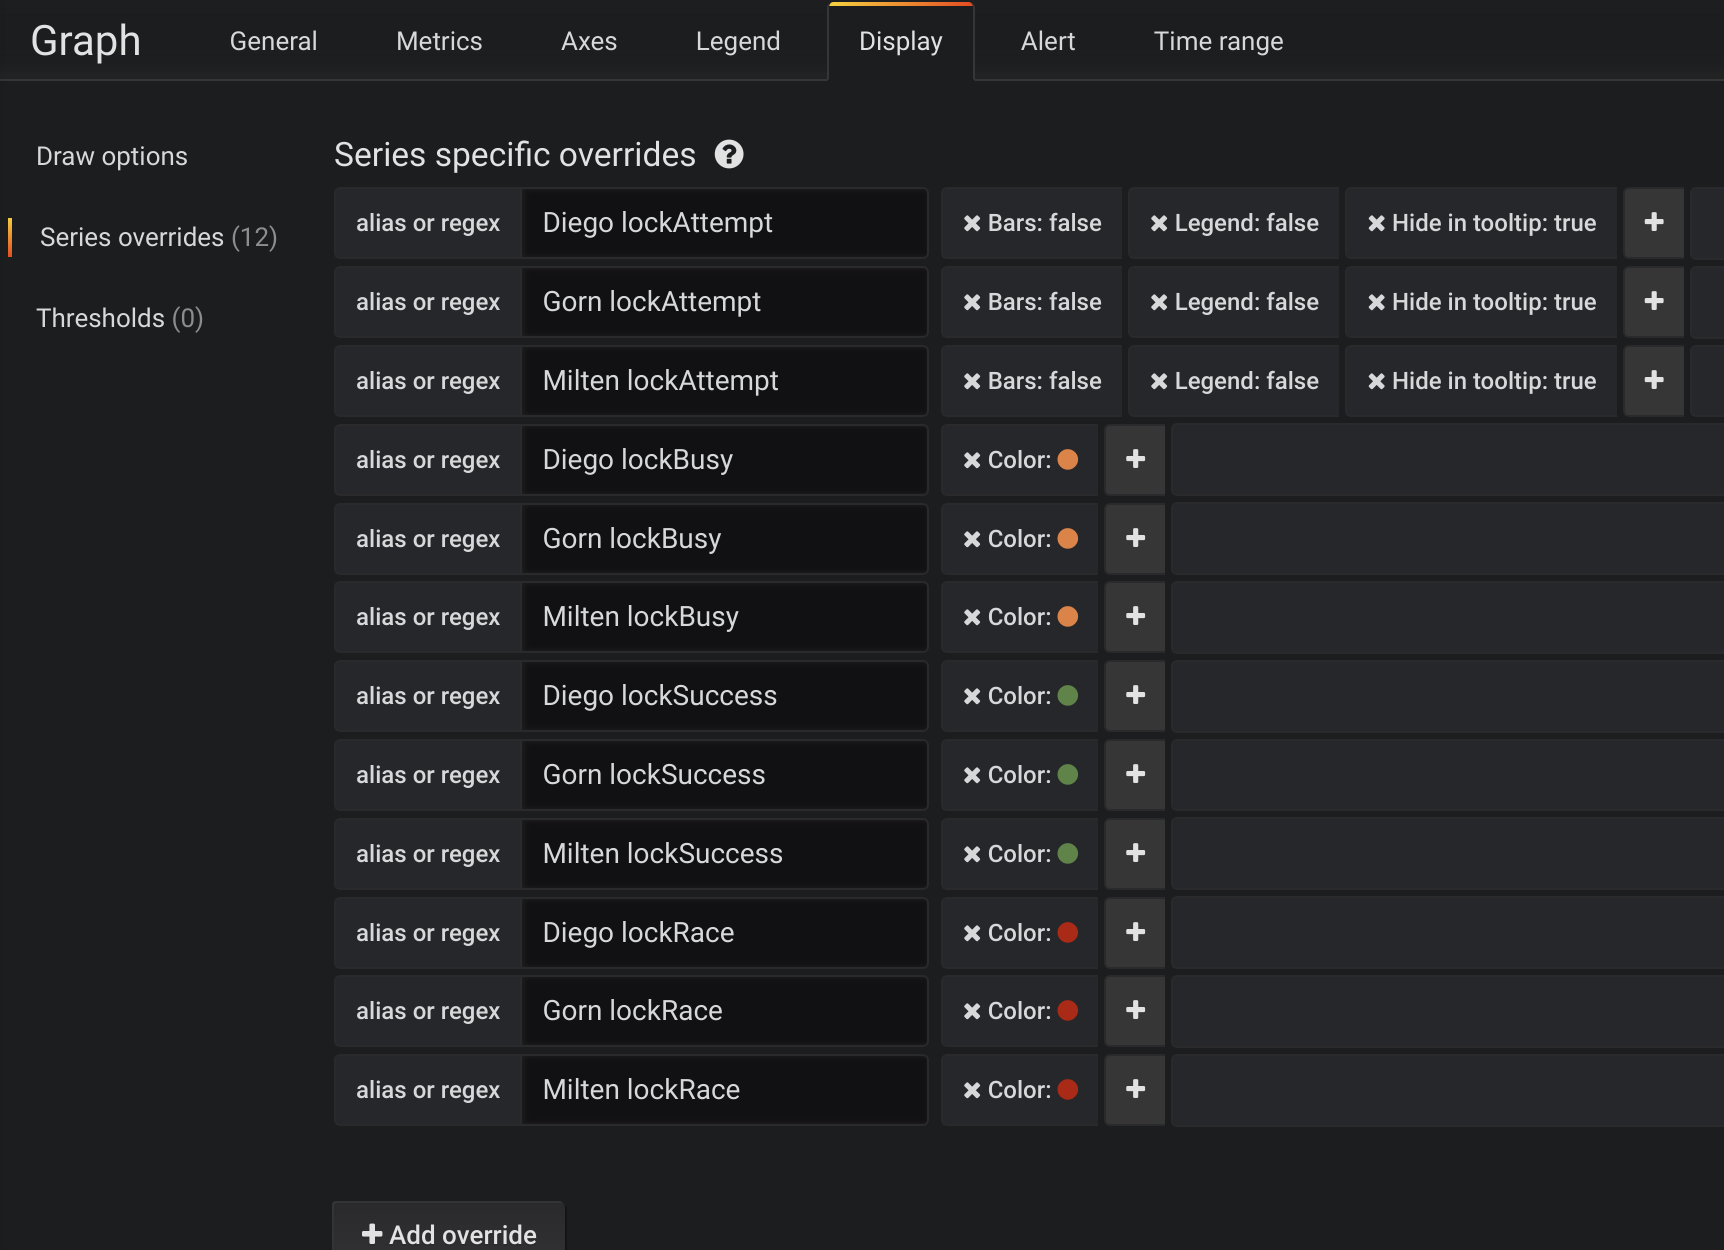Switch to the Axes tab
1724x1250 pixels.
(x=589, y=41)
